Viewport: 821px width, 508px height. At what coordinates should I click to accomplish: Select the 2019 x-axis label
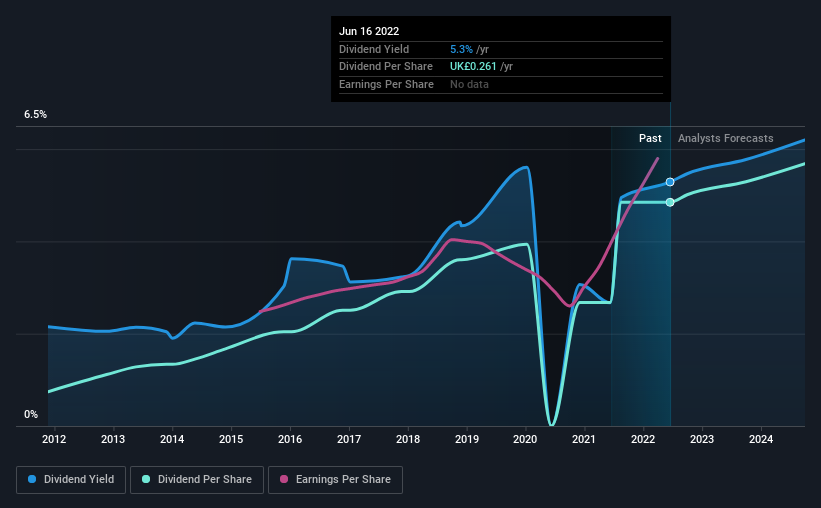click(467, 439)
